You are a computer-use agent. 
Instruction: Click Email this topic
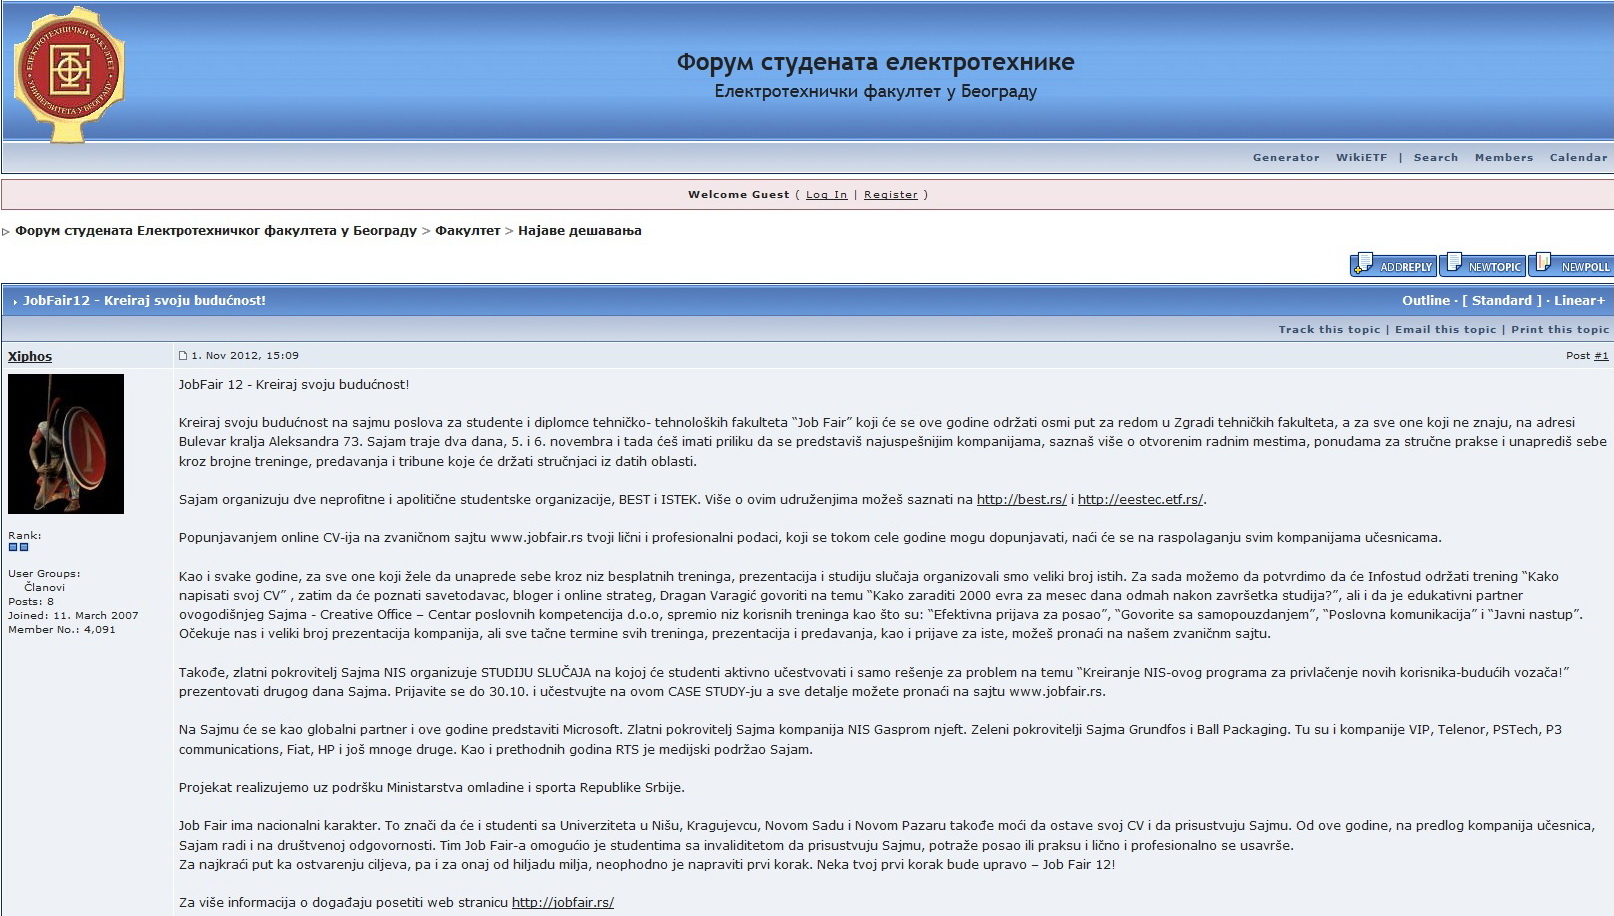[1445, 330]
